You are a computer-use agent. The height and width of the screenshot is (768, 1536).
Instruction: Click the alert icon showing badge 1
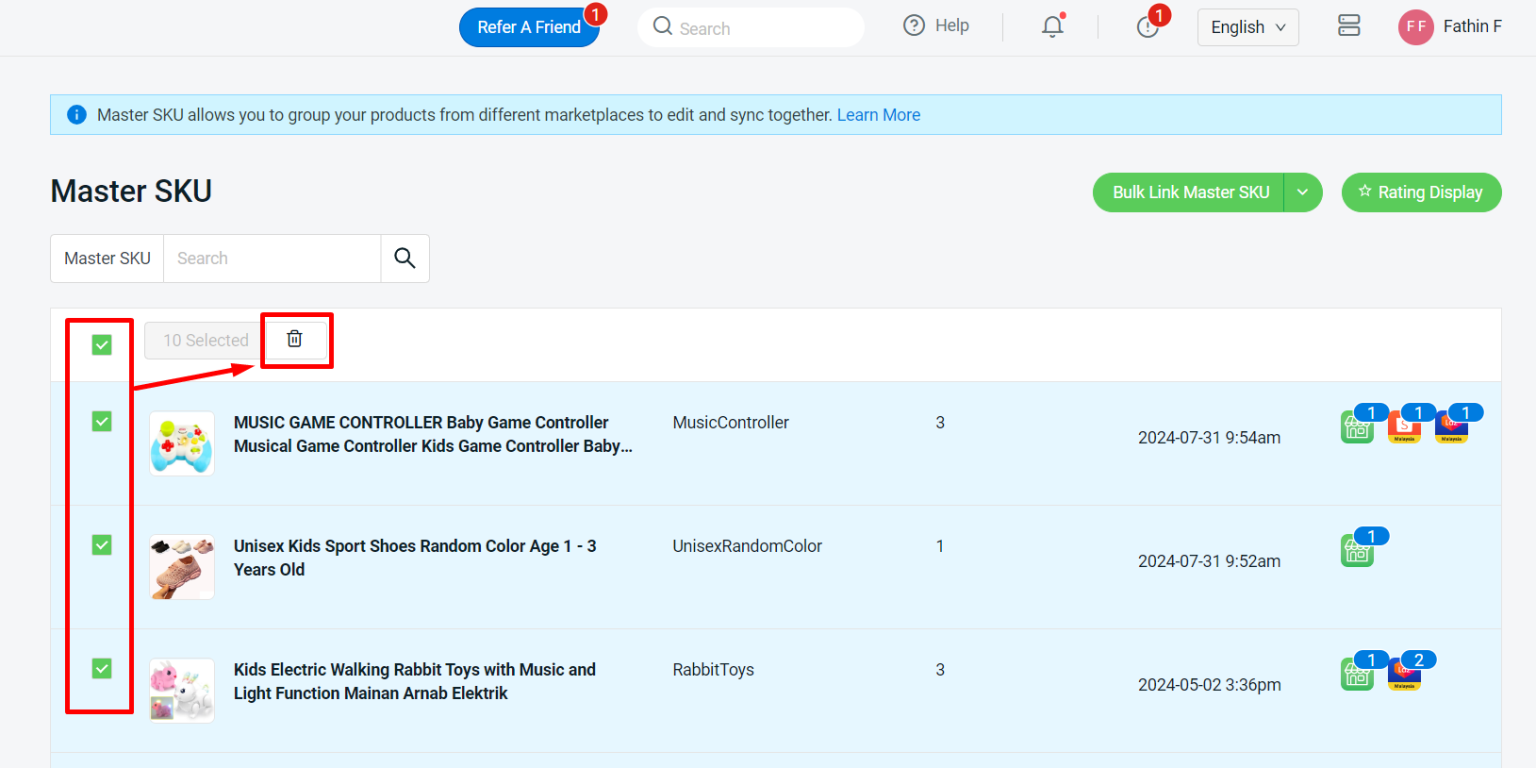[x=1146, y=27]
